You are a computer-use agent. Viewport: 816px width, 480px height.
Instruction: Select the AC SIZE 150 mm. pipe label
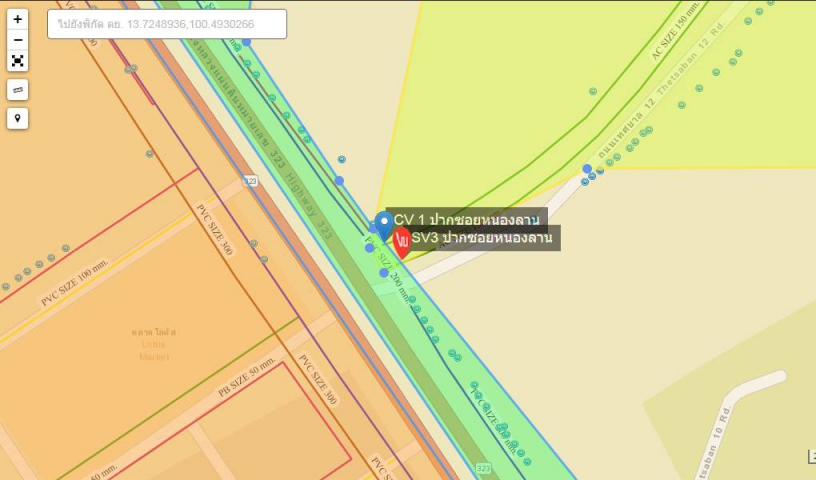(x=676, y=31)
